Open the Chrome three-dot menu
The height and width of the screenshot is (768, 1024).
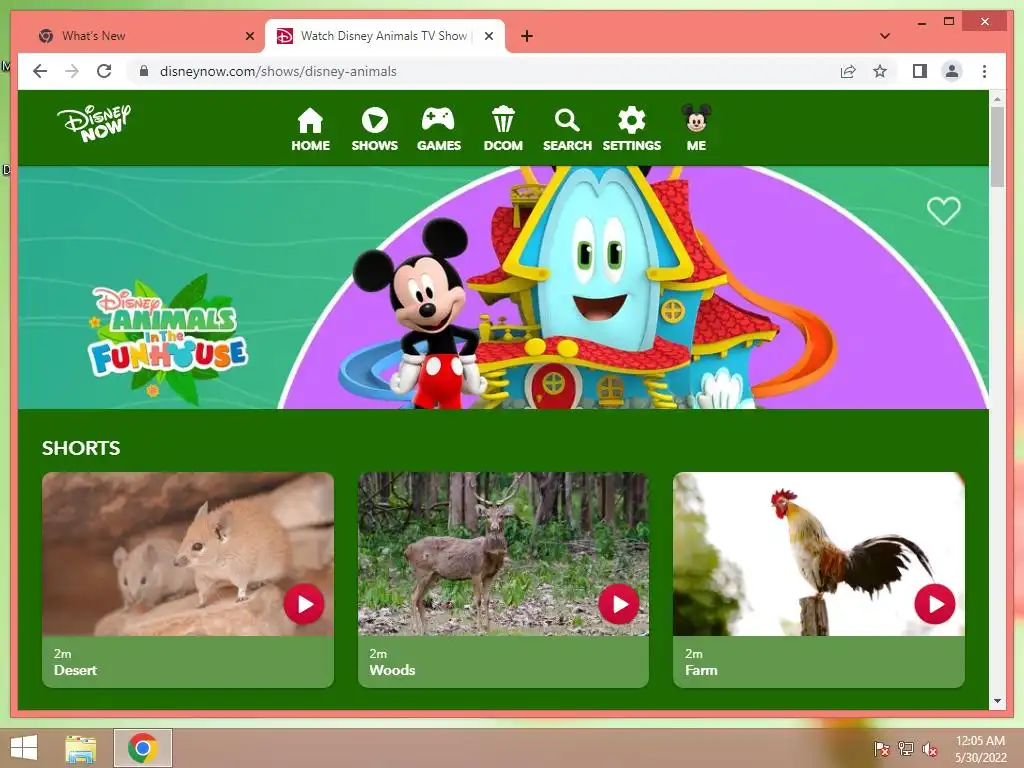click(984, 71)
